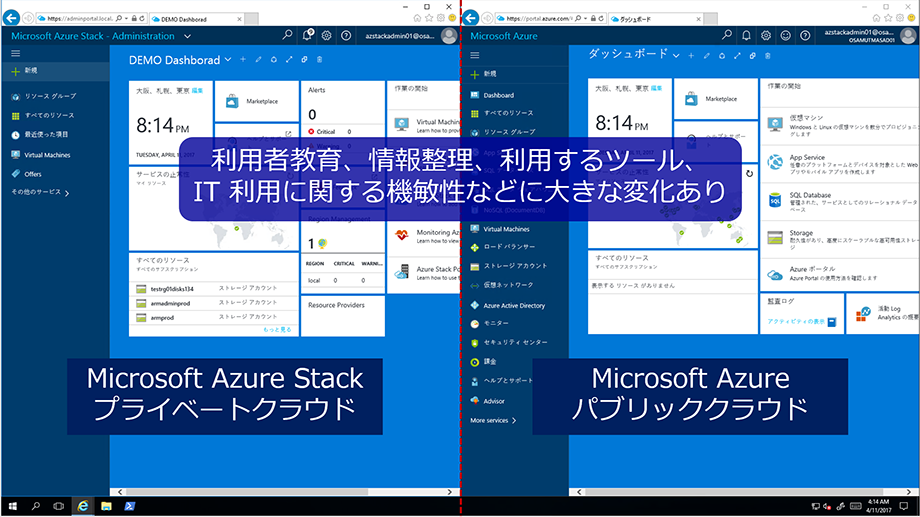Go back in the Azure portal browser window
The width and height of the screenshot is (920, 517).
(x=471, y=18)
